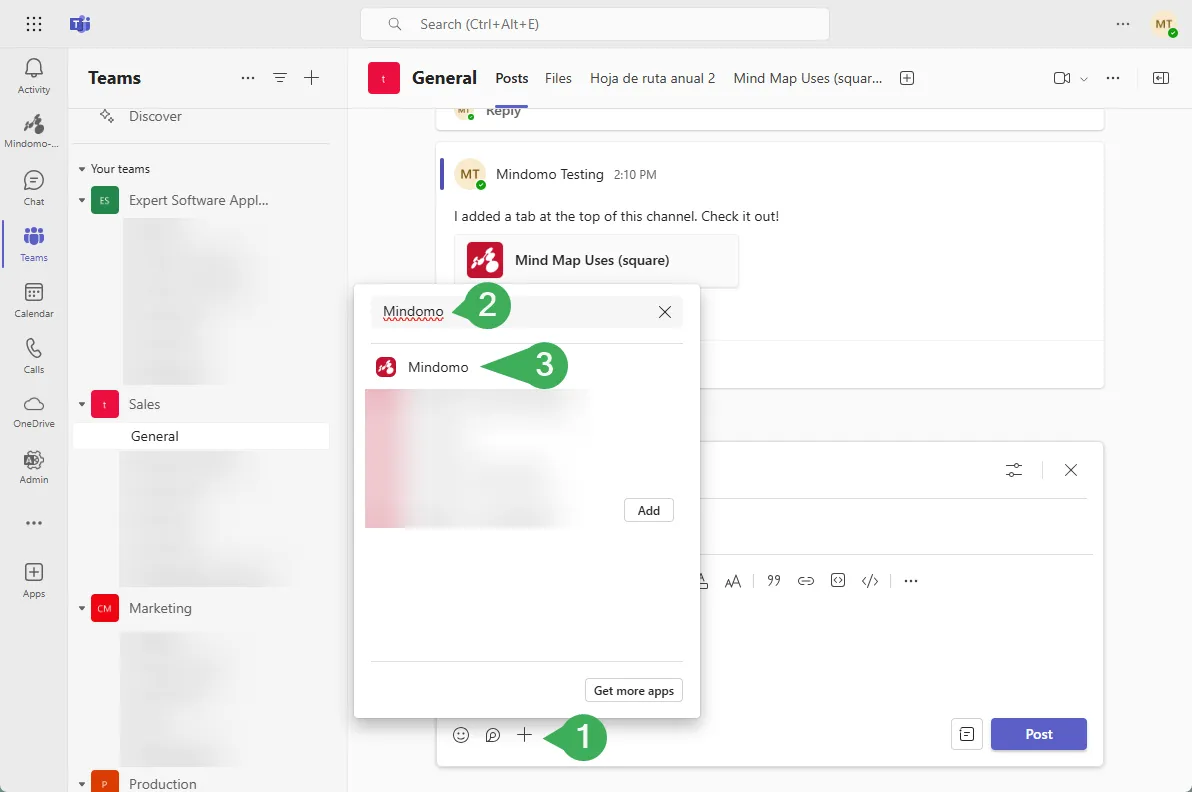
Task: Select the Teams sidebar icon
Action: [x=33, y=244]
